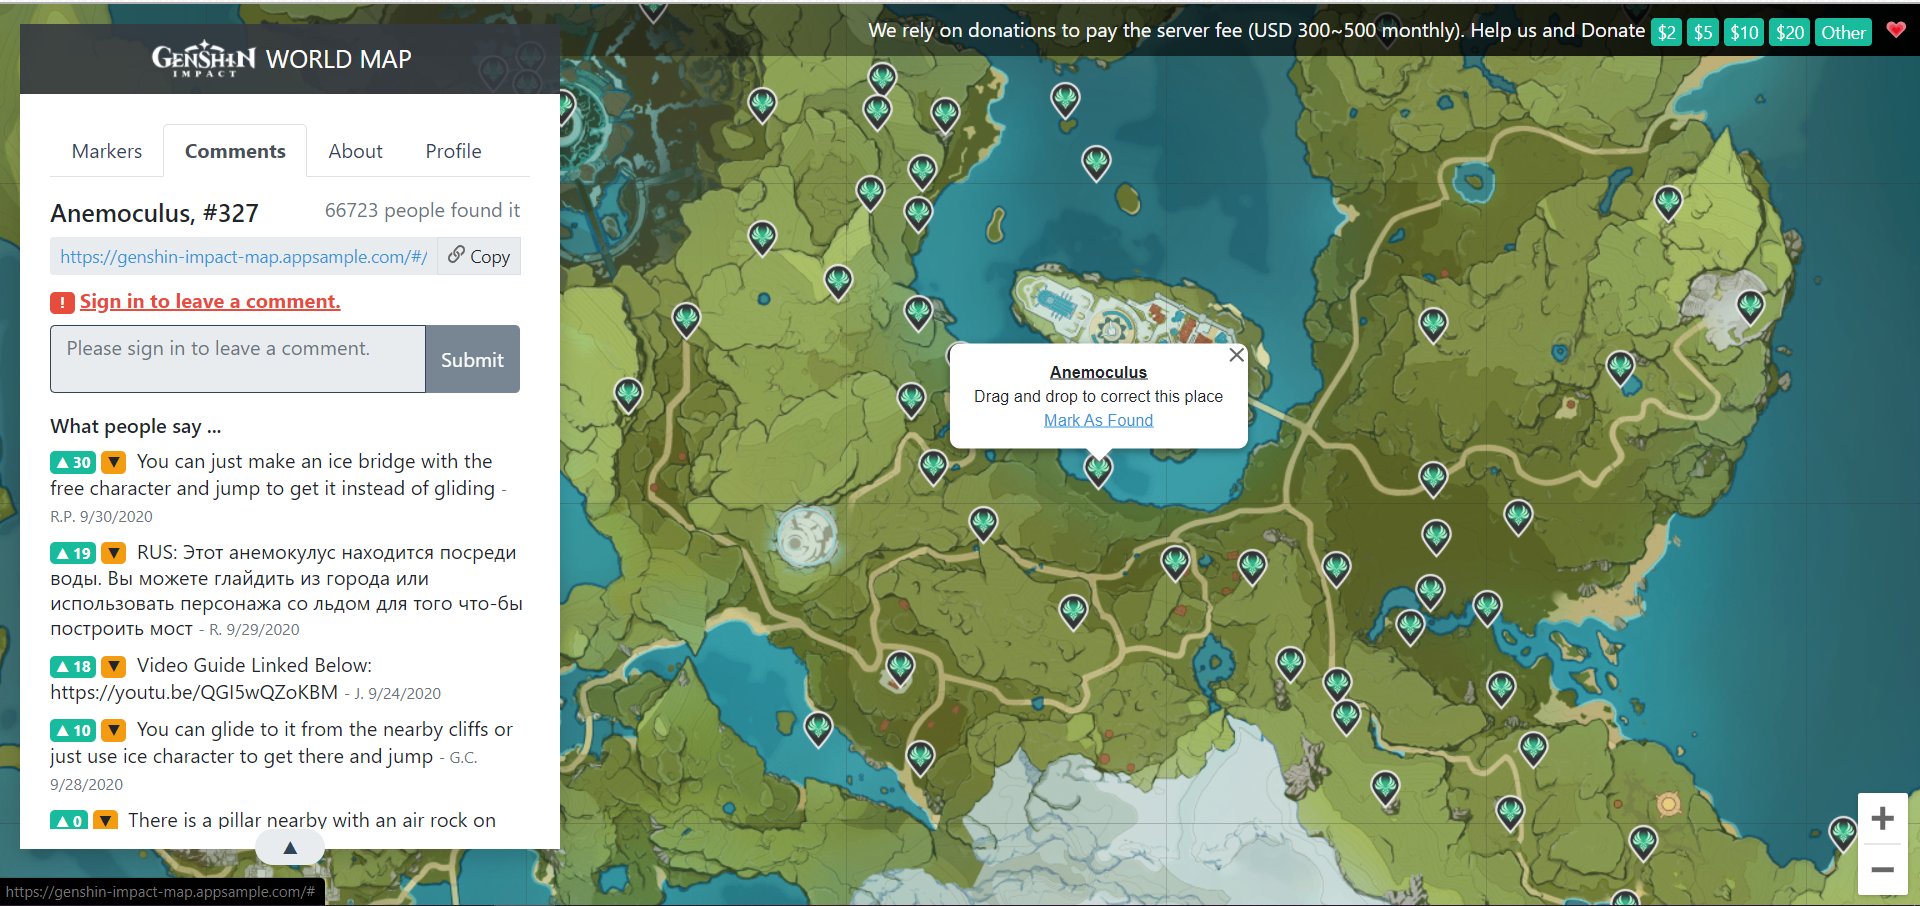
Task: Click the 'Drag and drop to correct this place' text
Action: 1098,396
